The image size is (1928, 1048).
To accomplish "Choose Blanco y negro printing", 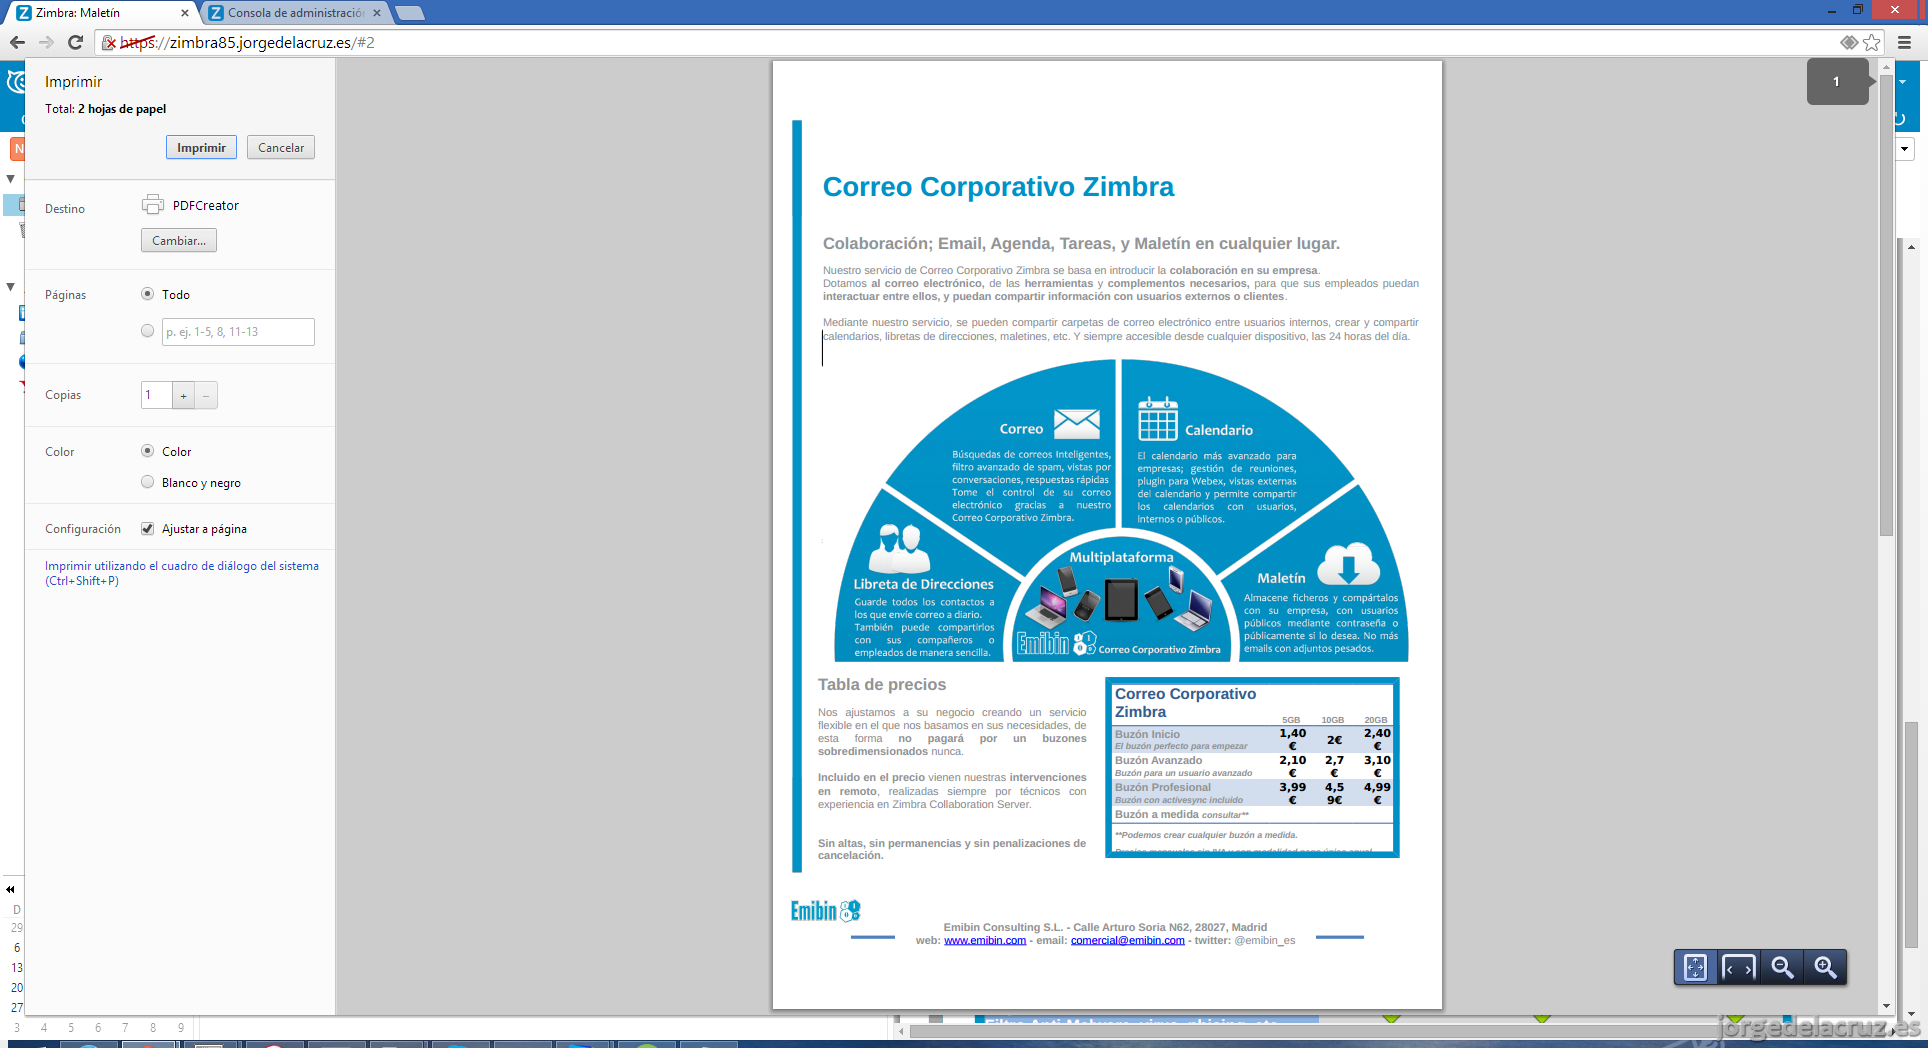I will (x=148, y=482).
